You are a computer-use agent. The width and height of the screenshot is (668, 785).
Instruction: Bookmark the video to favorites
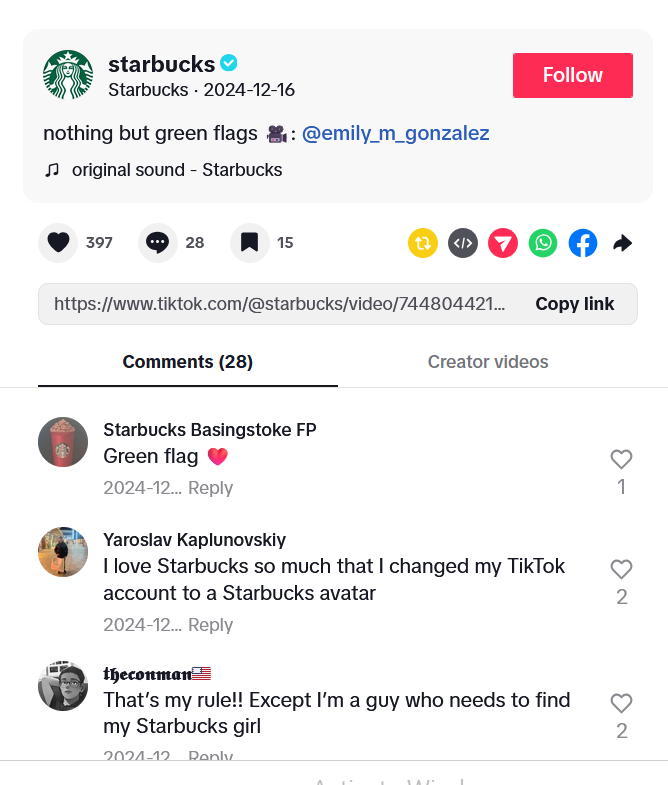[249, 243]
